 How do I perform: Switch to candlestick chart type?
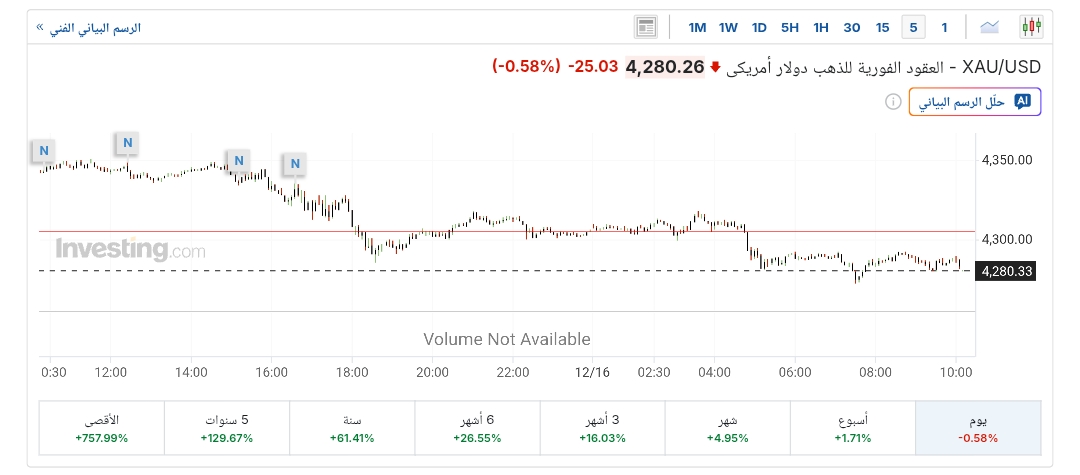(1031, 27)
